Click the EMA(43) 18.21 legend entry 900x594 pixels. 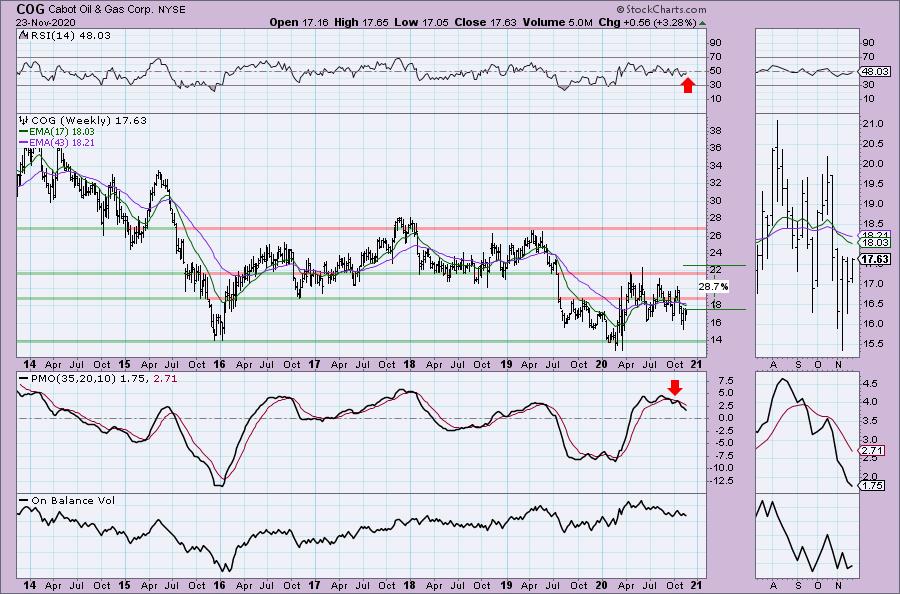(62, 142)
